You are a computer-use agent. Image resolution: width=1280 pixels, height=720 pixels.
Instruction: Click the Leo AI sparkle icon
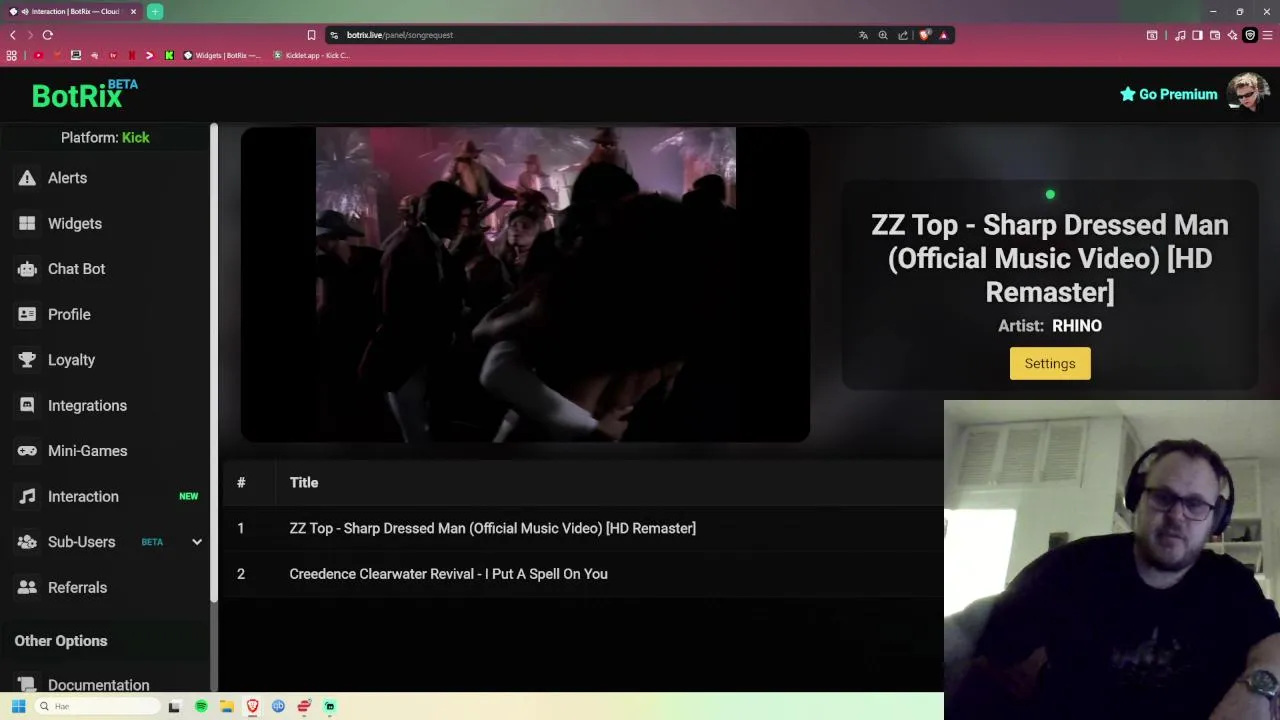(1232, 35)
